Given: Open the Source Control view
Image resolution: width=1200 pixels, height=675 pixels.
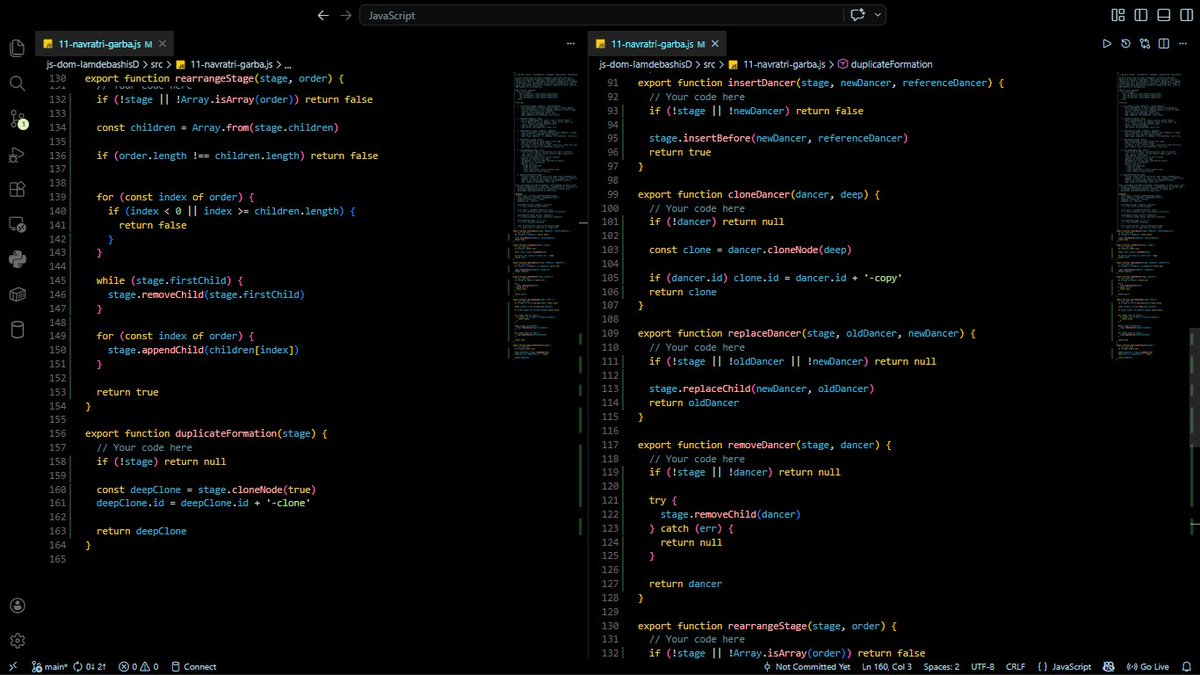Looking at the screenshot, I should pos(16,120).
